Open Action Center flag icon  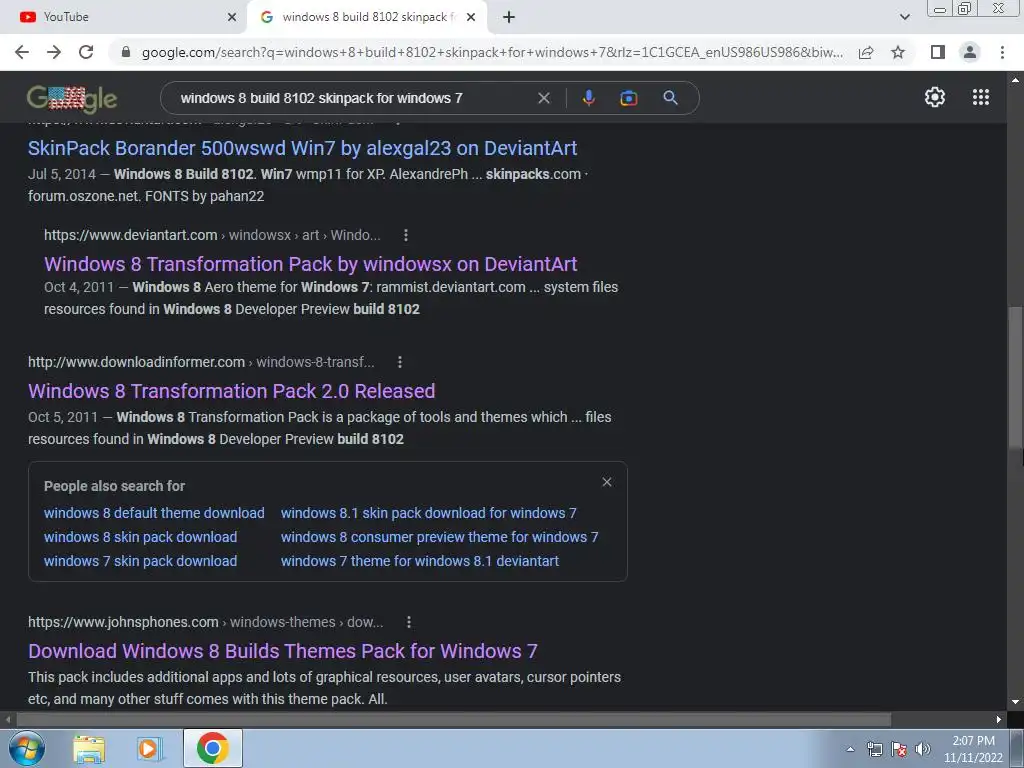899,750
